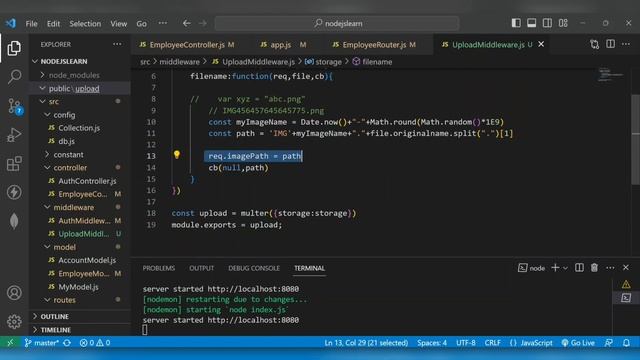
Task: Open editor More Actions ellipsis
Action: click(x=626, y=44)
